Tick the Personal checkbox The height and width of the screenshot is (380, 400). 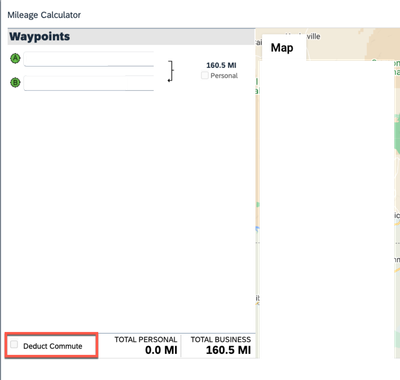coord(205,75)
